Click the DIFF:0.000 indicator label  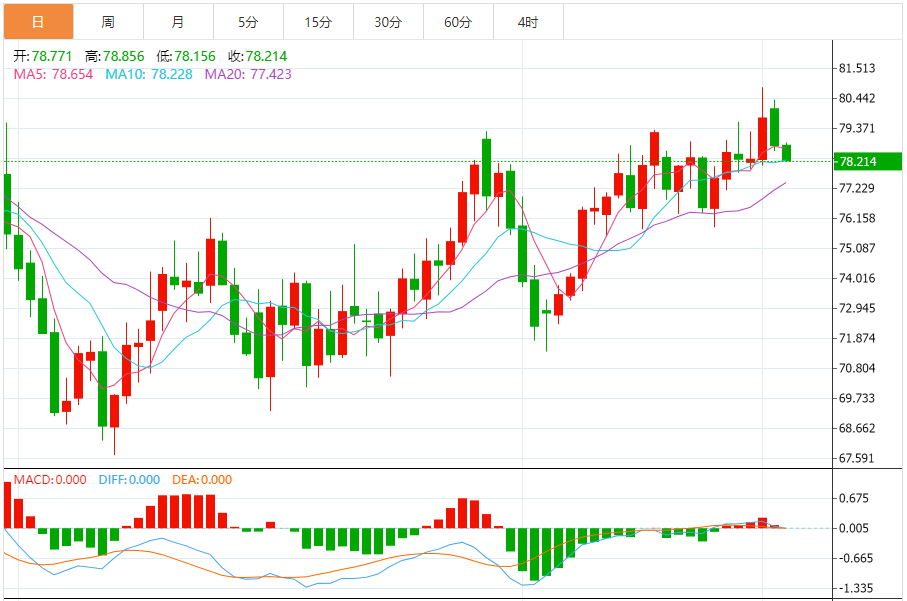point(129,480)
